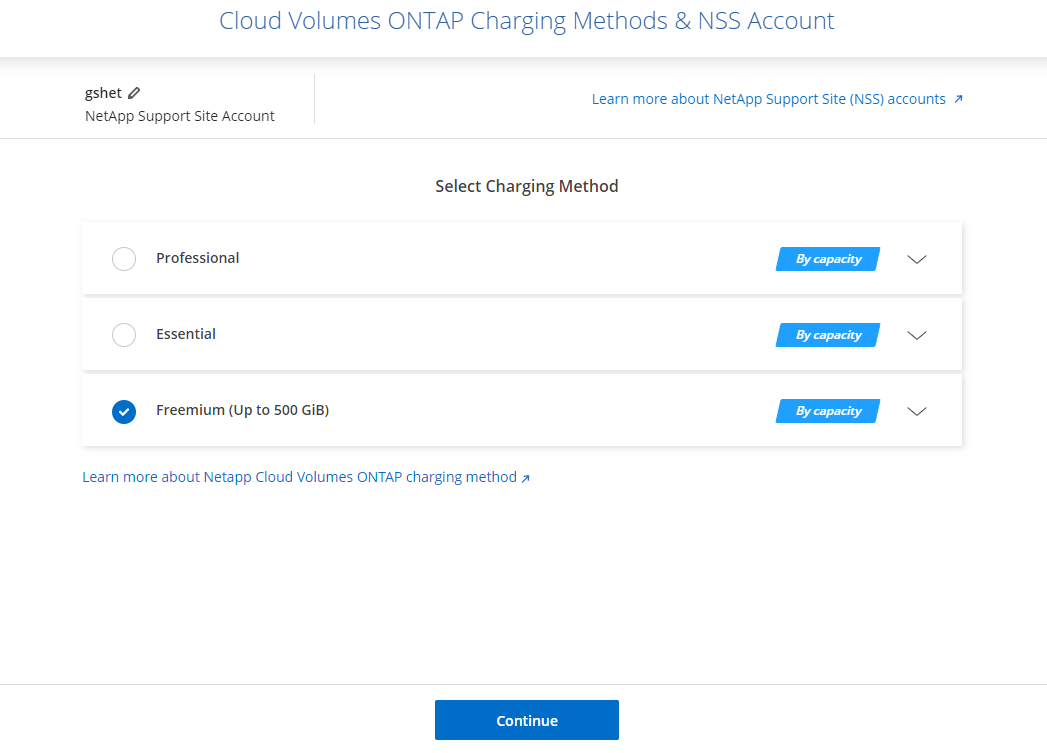Select the Professional charging method radio
Screen dimensions: 1047x753
tap(124, 258)
